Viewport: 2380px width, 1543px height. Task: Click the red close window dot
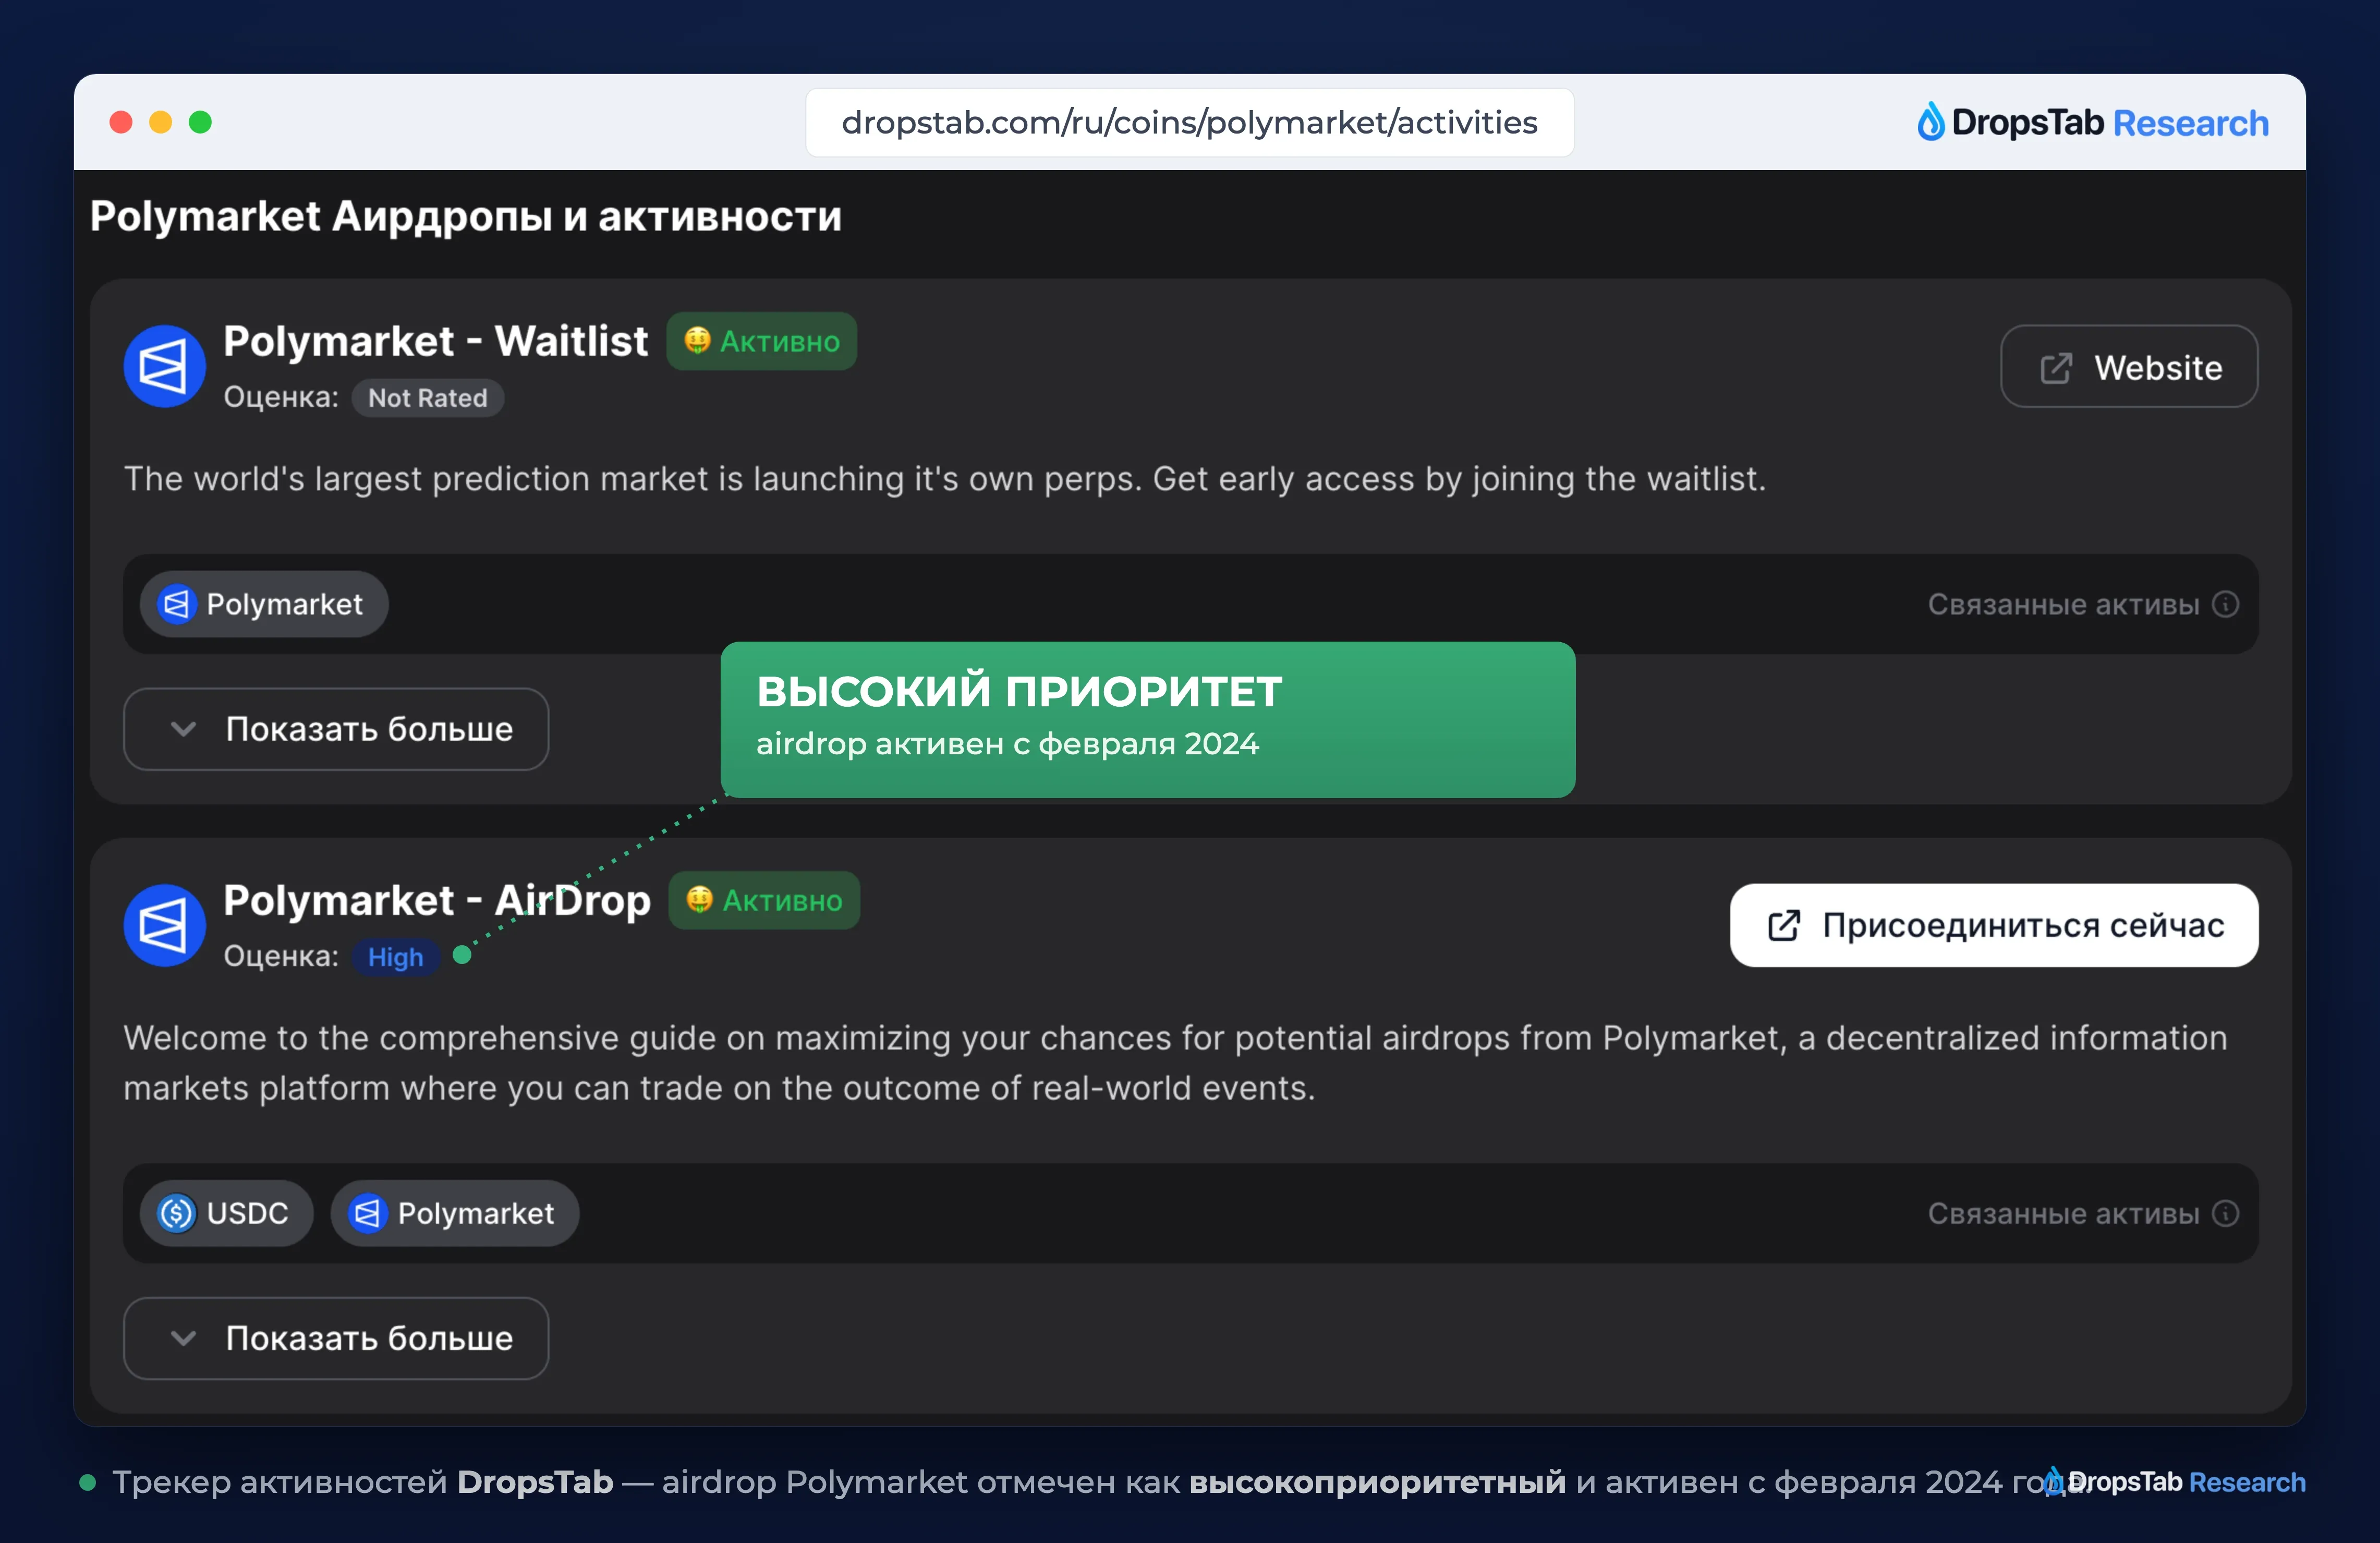point(121,122)
